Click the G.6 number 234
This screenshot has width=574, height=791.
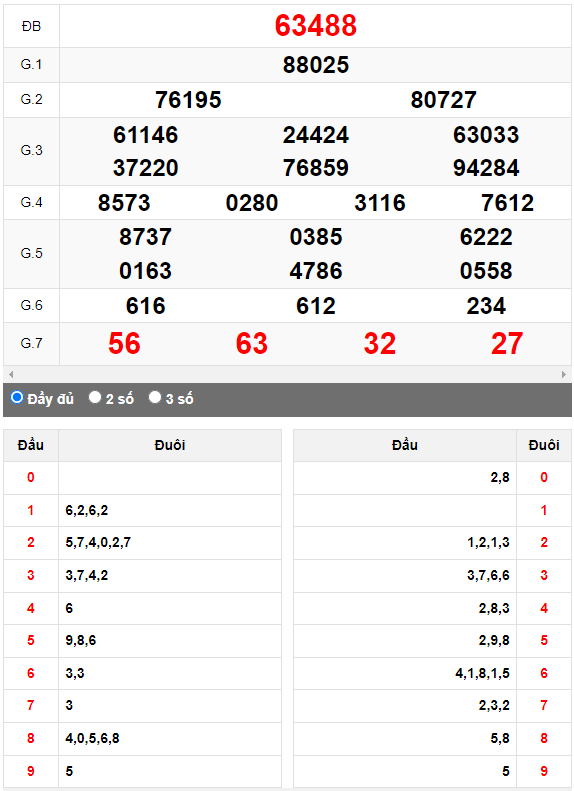pos(486,306)
